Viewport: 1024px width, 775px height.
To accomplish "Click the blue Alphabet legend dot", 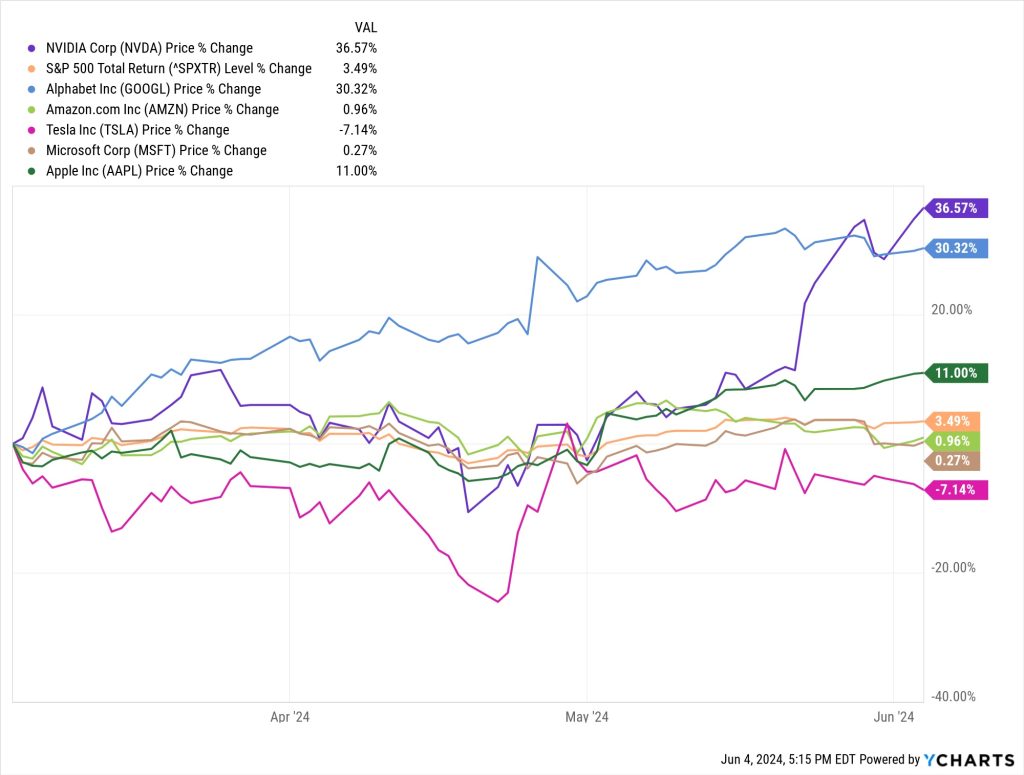I will (x=33, y=89).
